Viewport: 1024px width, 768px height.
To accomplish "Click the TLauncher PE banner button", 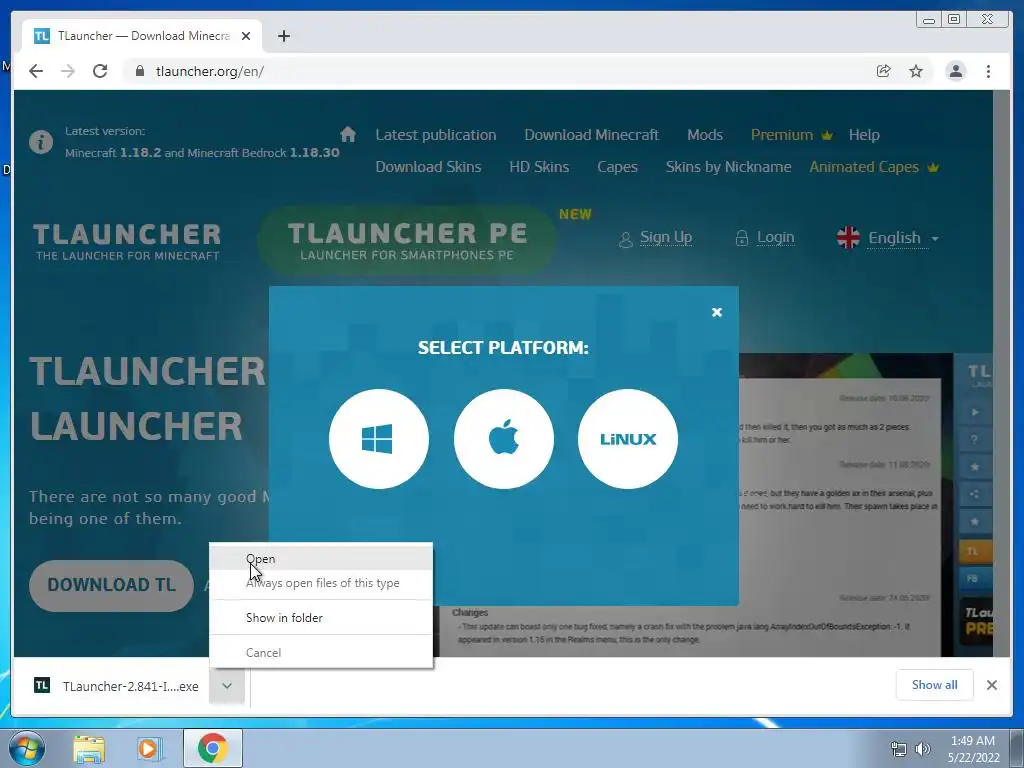I will (407, 240).
